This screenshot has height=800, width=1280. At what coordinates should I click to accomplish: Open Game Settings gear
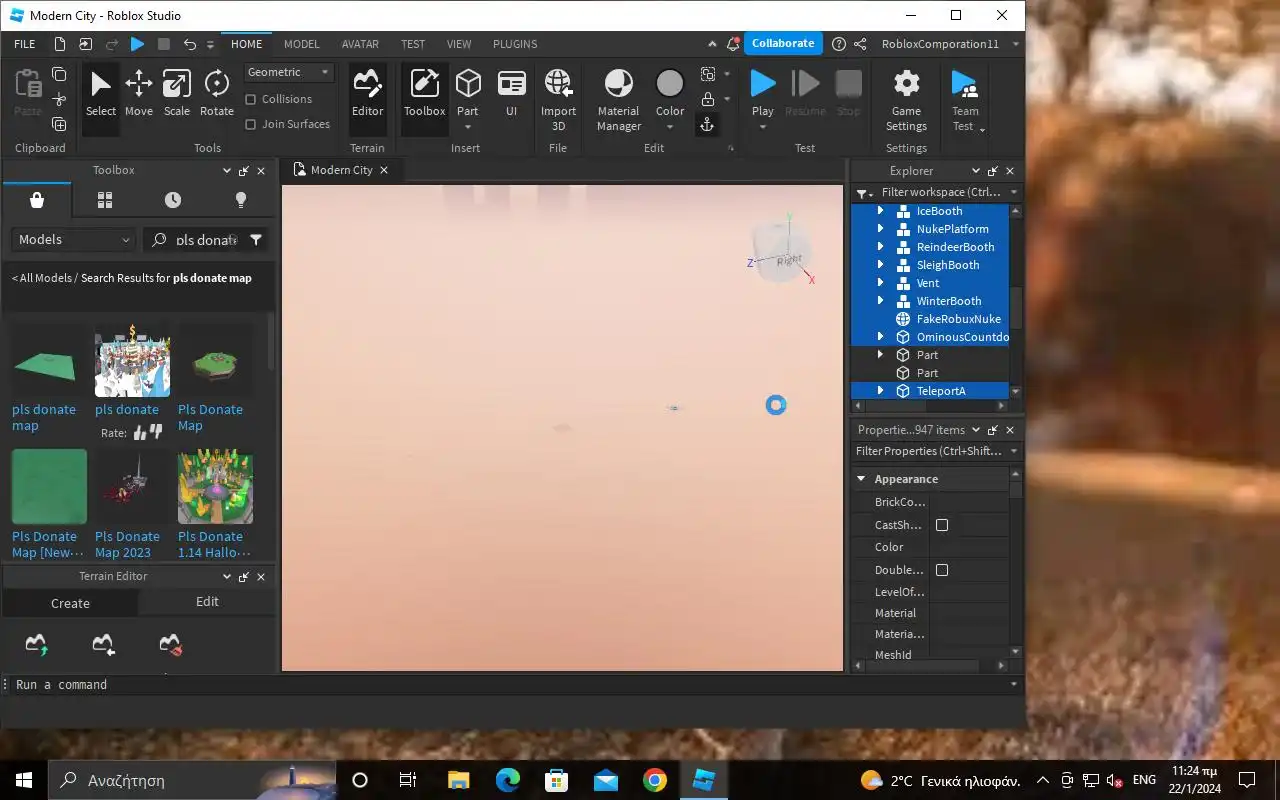click(906, 99)
